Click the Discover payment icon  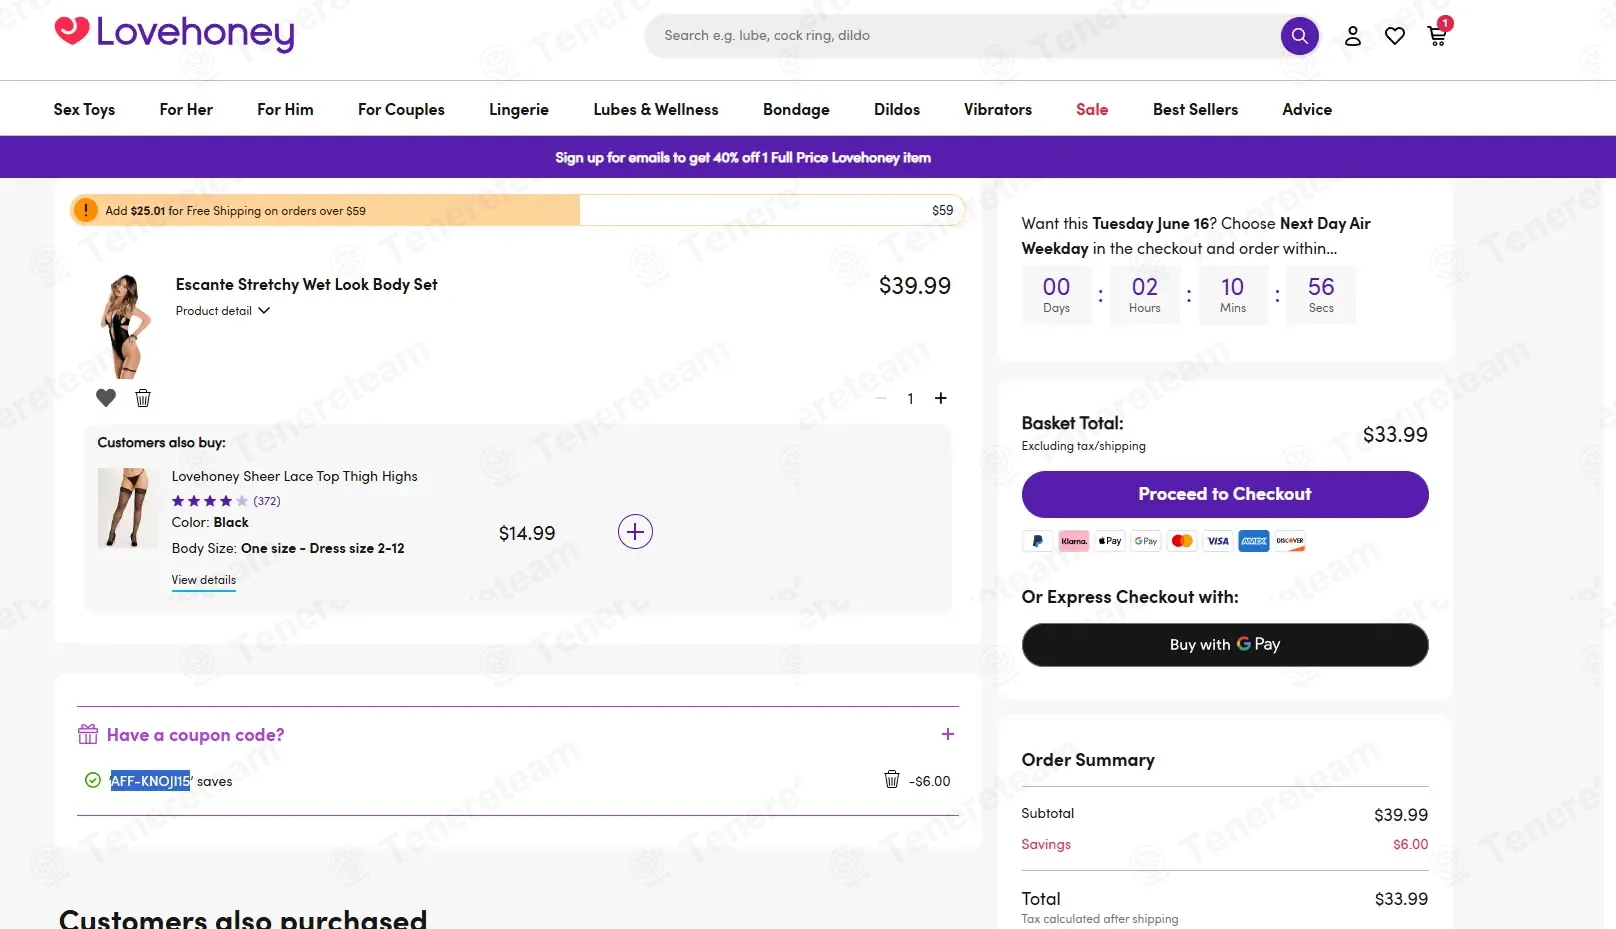coord(1290,541)
